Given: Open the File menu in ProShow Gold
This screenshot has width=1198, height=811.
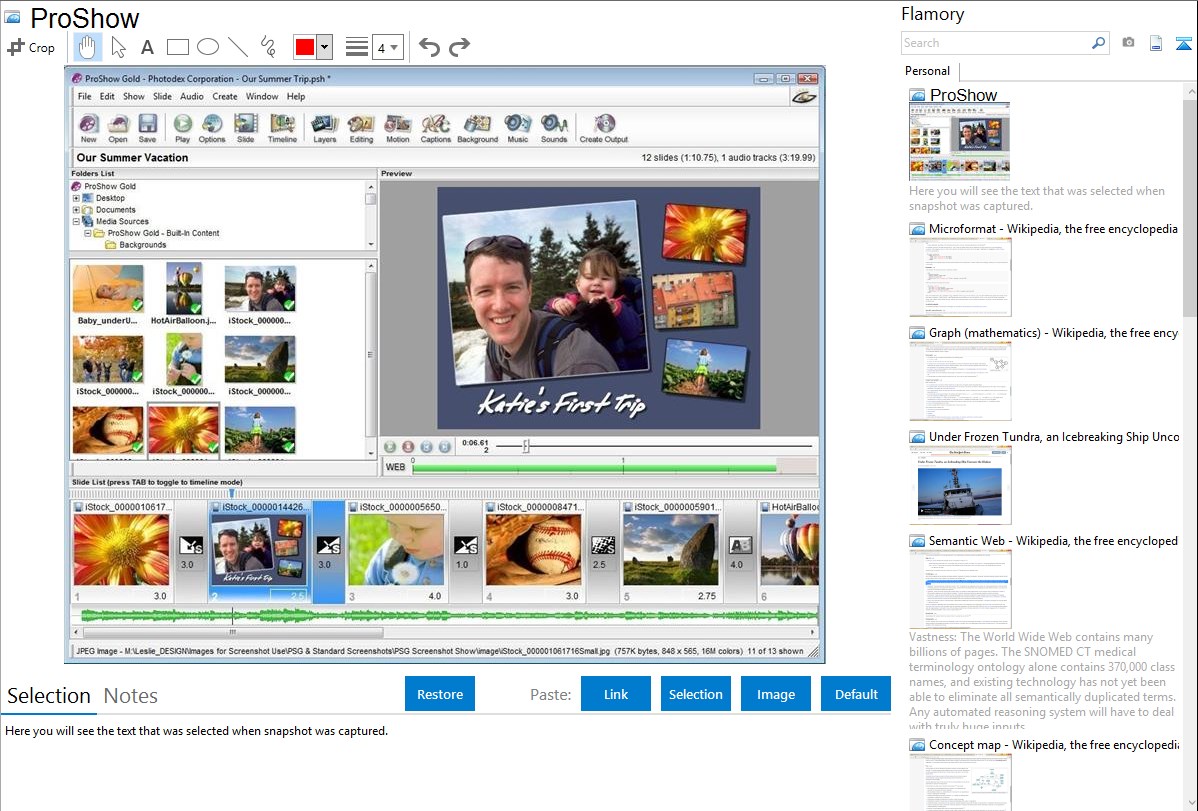Looking at the screenshot, I should (84, 96).
